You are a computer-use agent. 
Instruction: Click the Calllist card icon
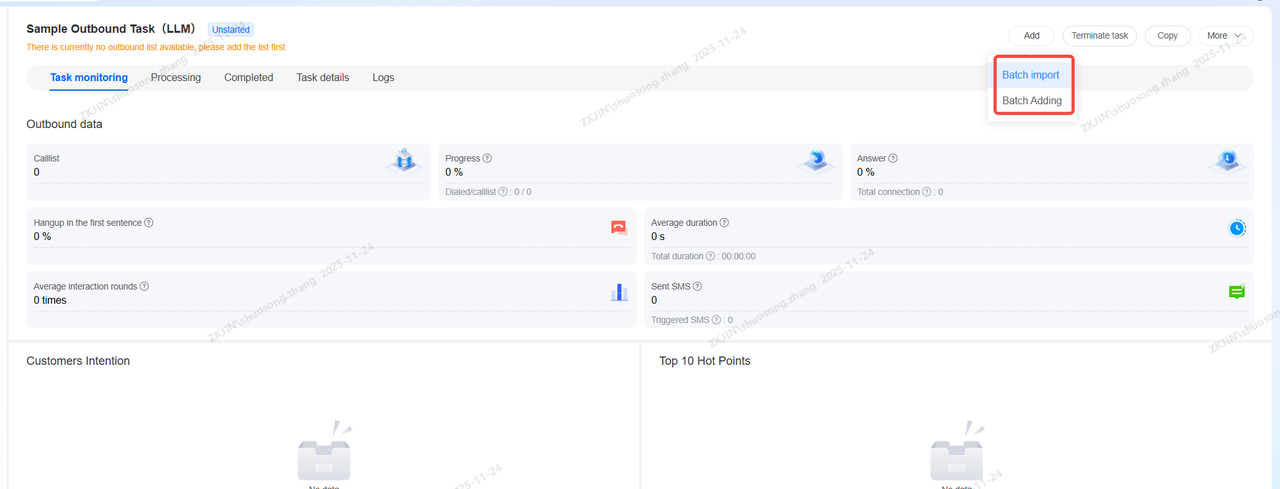point(403,161)
